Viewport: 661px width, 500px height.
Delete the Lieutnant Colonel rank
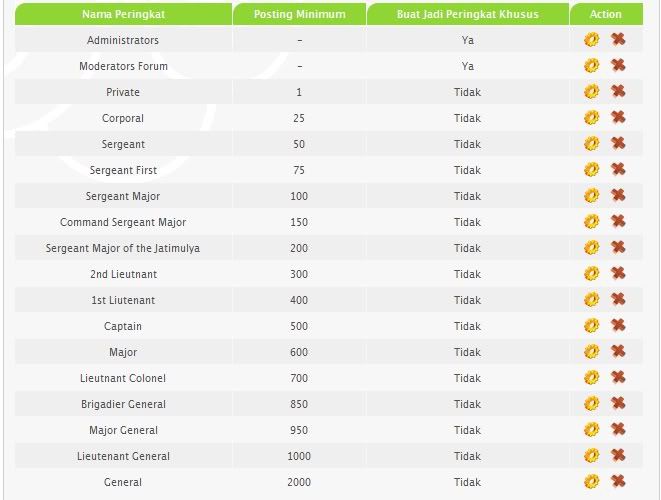pos(618,377)
